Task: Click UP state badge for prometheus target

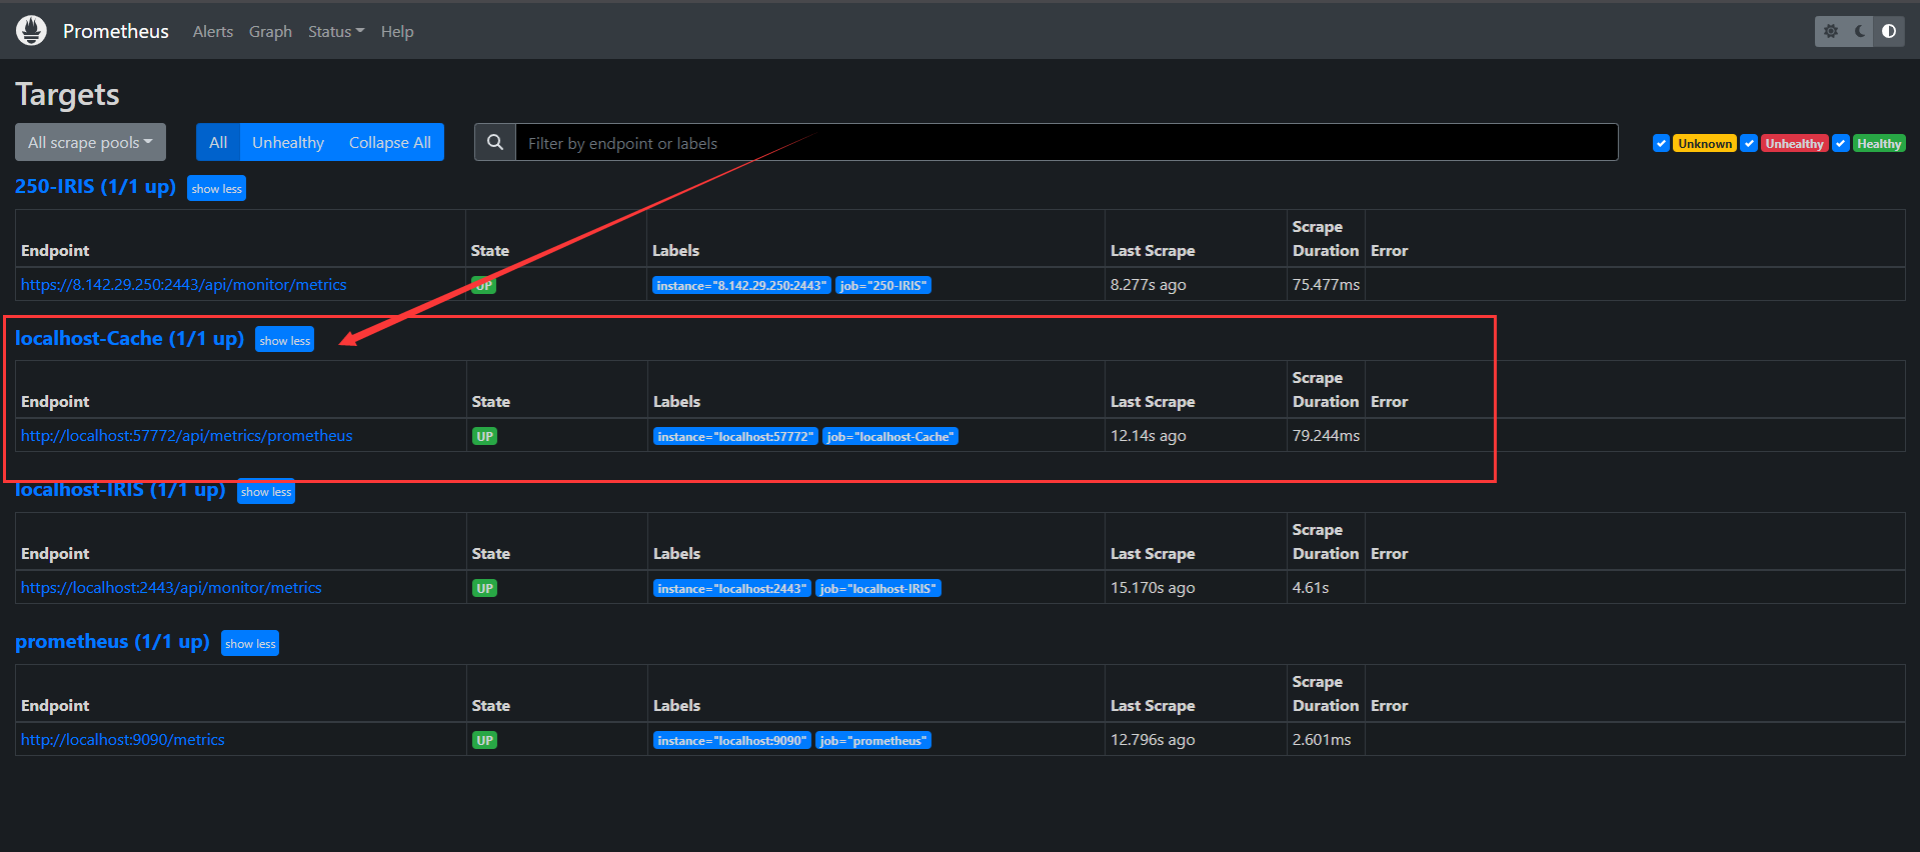Action: point(485,740)
